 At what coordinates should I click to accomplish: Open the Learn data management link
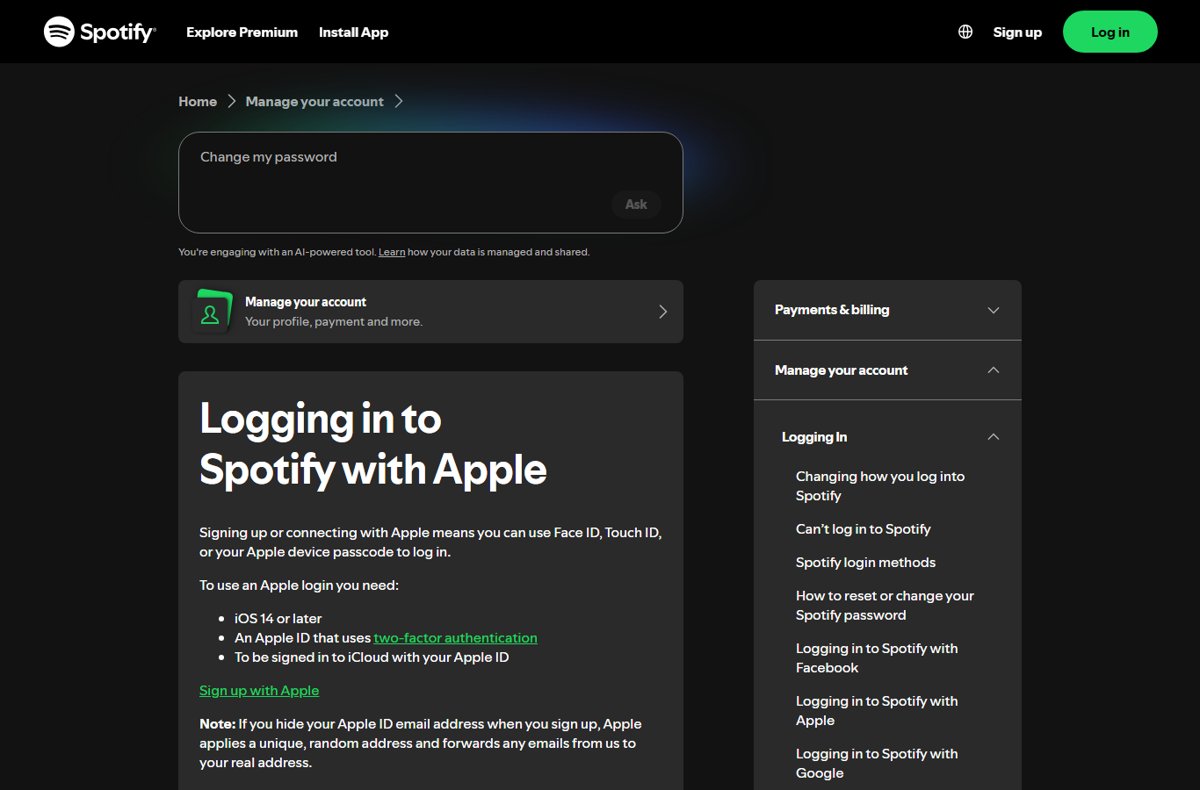(x=392, y=252)
